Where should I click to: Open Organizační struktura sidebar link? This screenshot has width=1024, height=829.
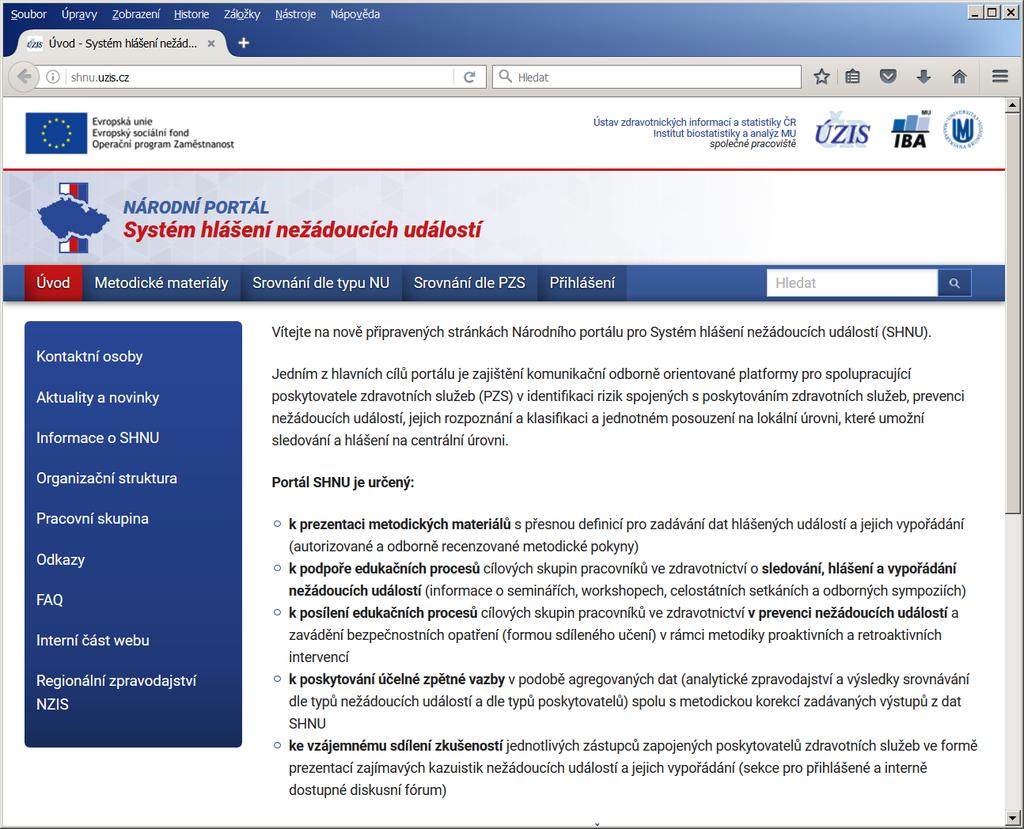pyautogui.click(x=106, y=478)
